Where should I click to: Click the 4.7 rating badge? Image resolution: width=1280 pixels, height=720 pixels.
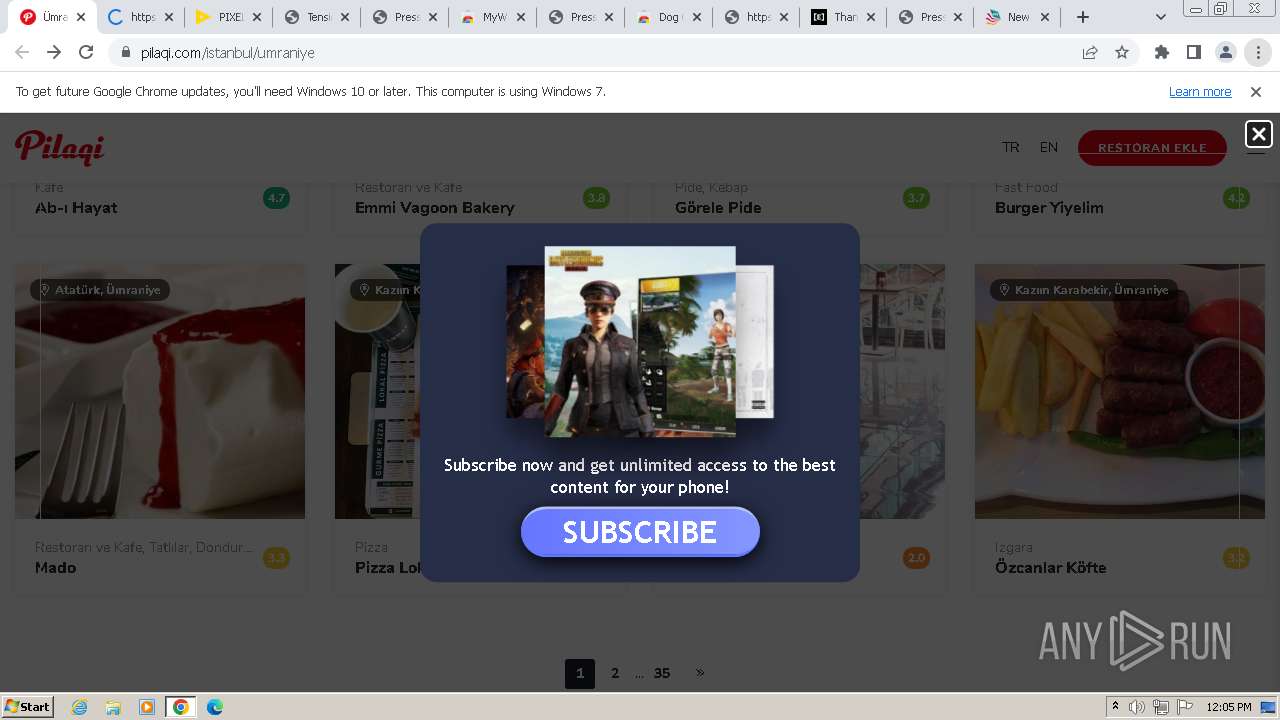277,198
